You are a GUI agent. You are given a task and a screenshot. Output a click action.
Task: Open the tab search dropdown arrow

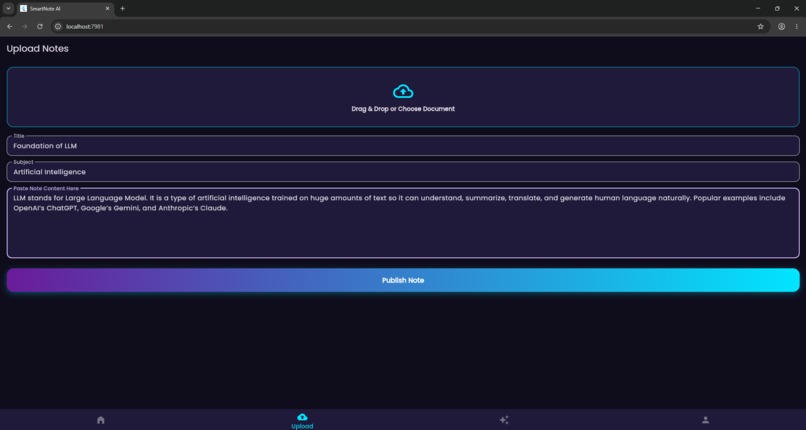[x=8, y=8]
